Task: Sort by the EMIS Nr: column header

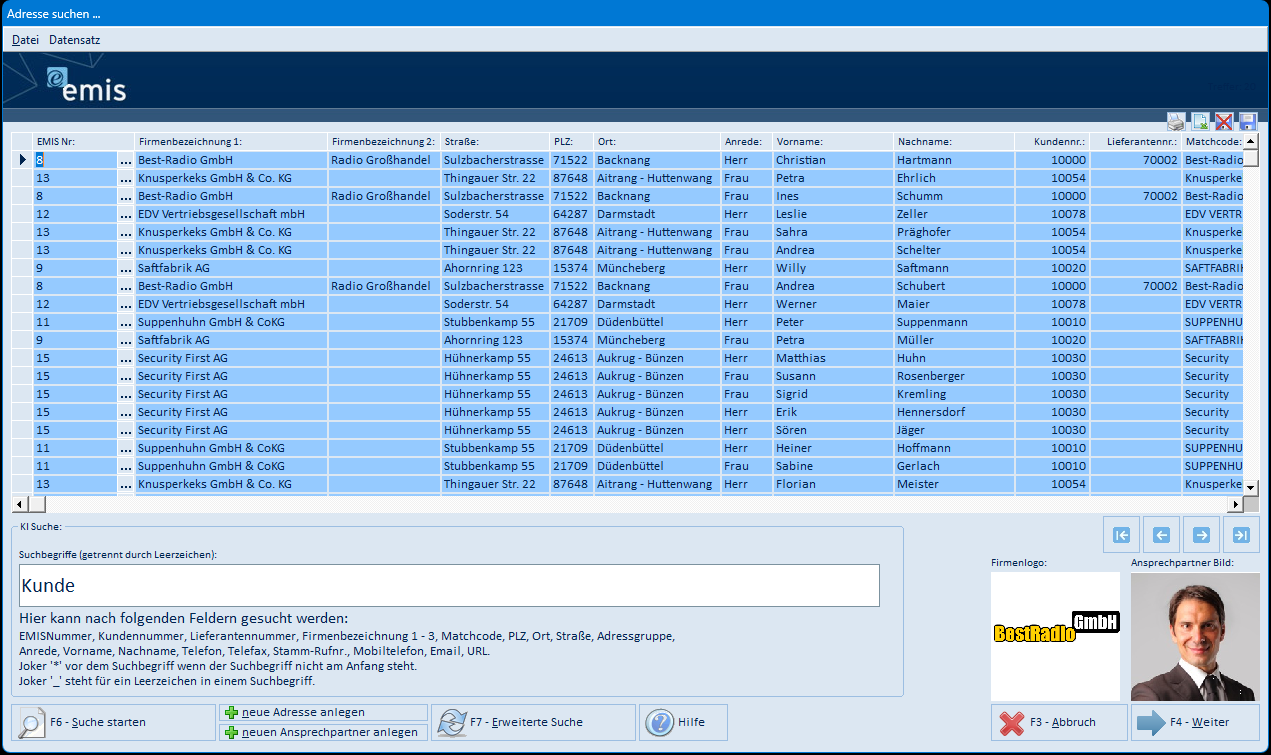Action: tap(83, 142)
